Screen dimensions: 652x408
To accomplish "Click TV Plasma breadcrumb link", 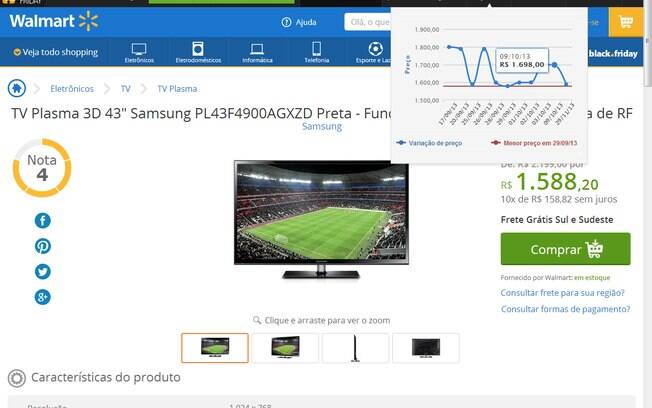I will 177,89.
